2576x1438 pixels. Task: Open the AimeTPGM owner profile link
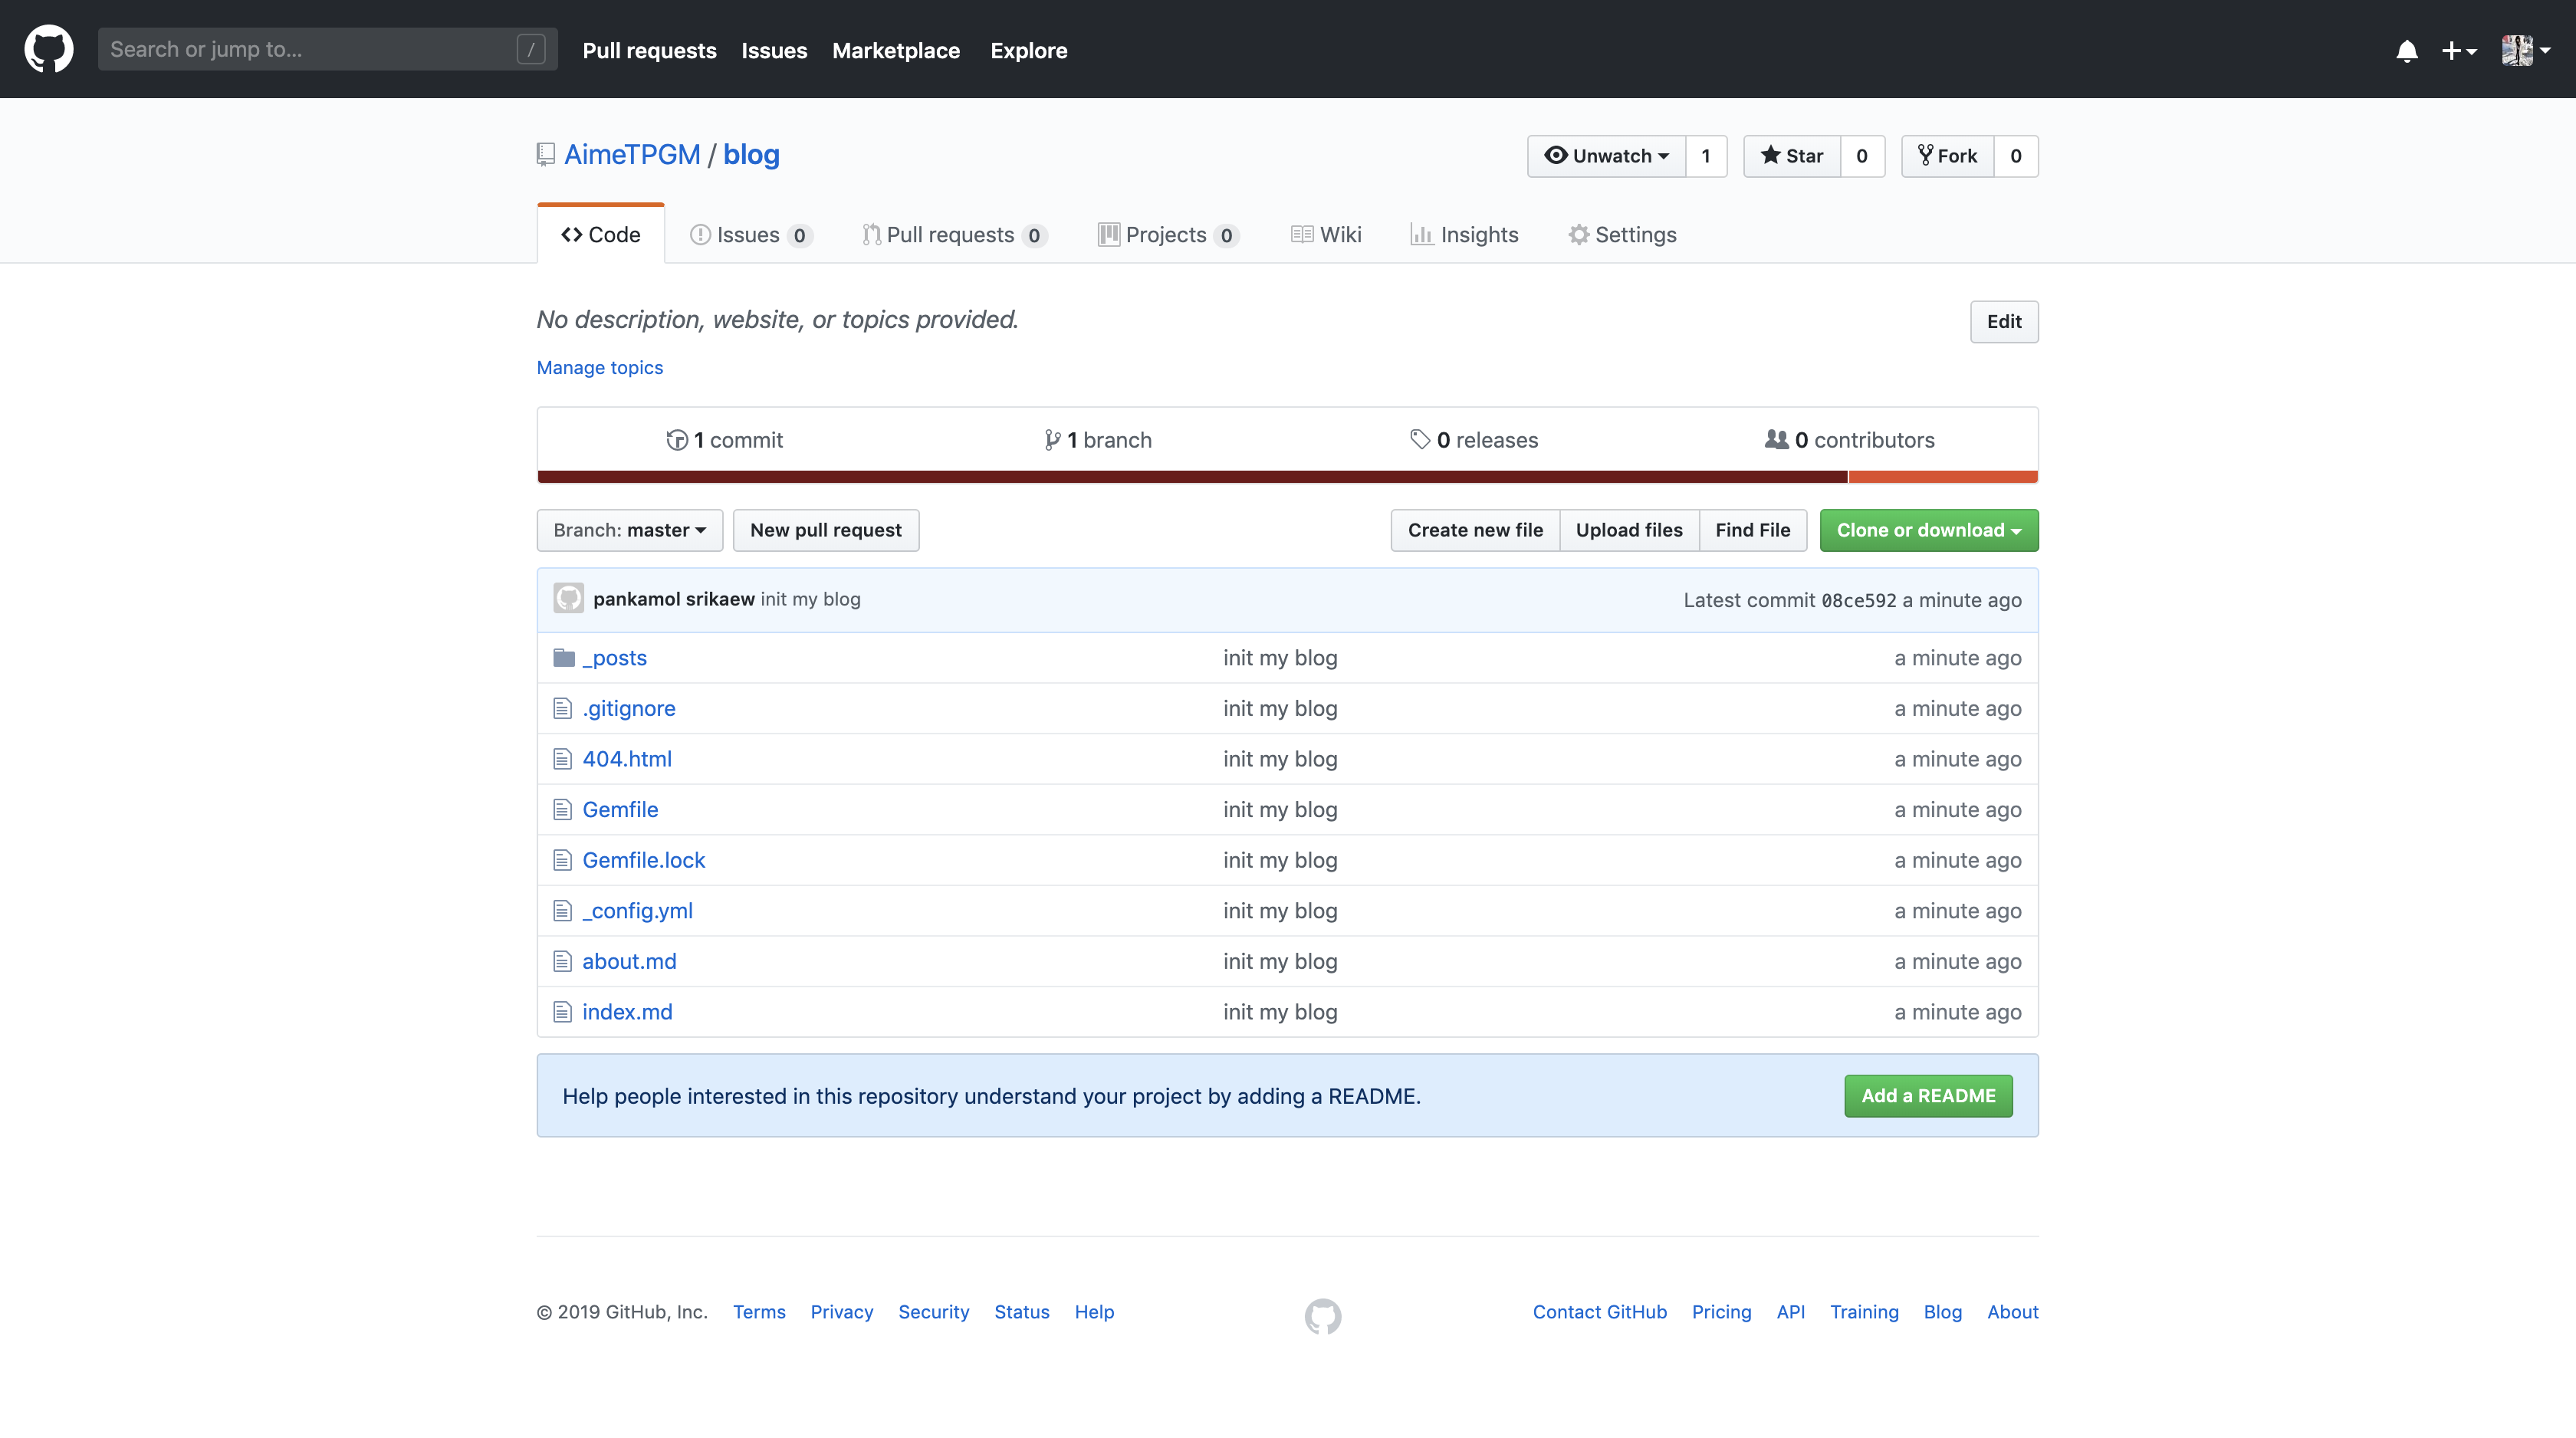pos(632,155)
